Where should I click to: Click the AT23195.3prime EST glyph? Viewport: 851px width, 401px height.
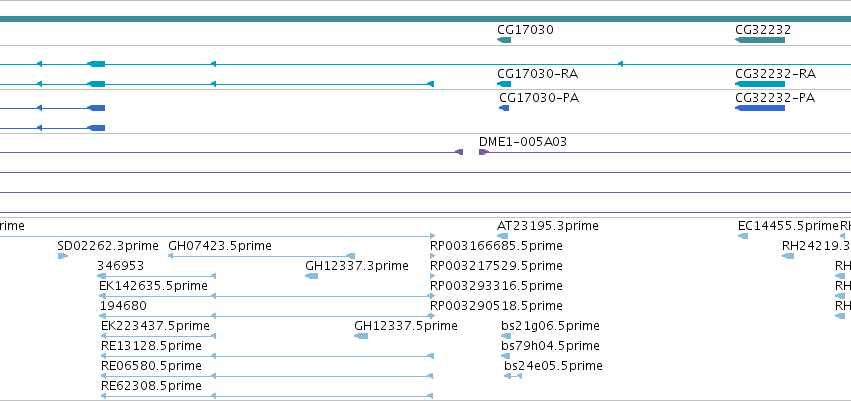[502, 236]
